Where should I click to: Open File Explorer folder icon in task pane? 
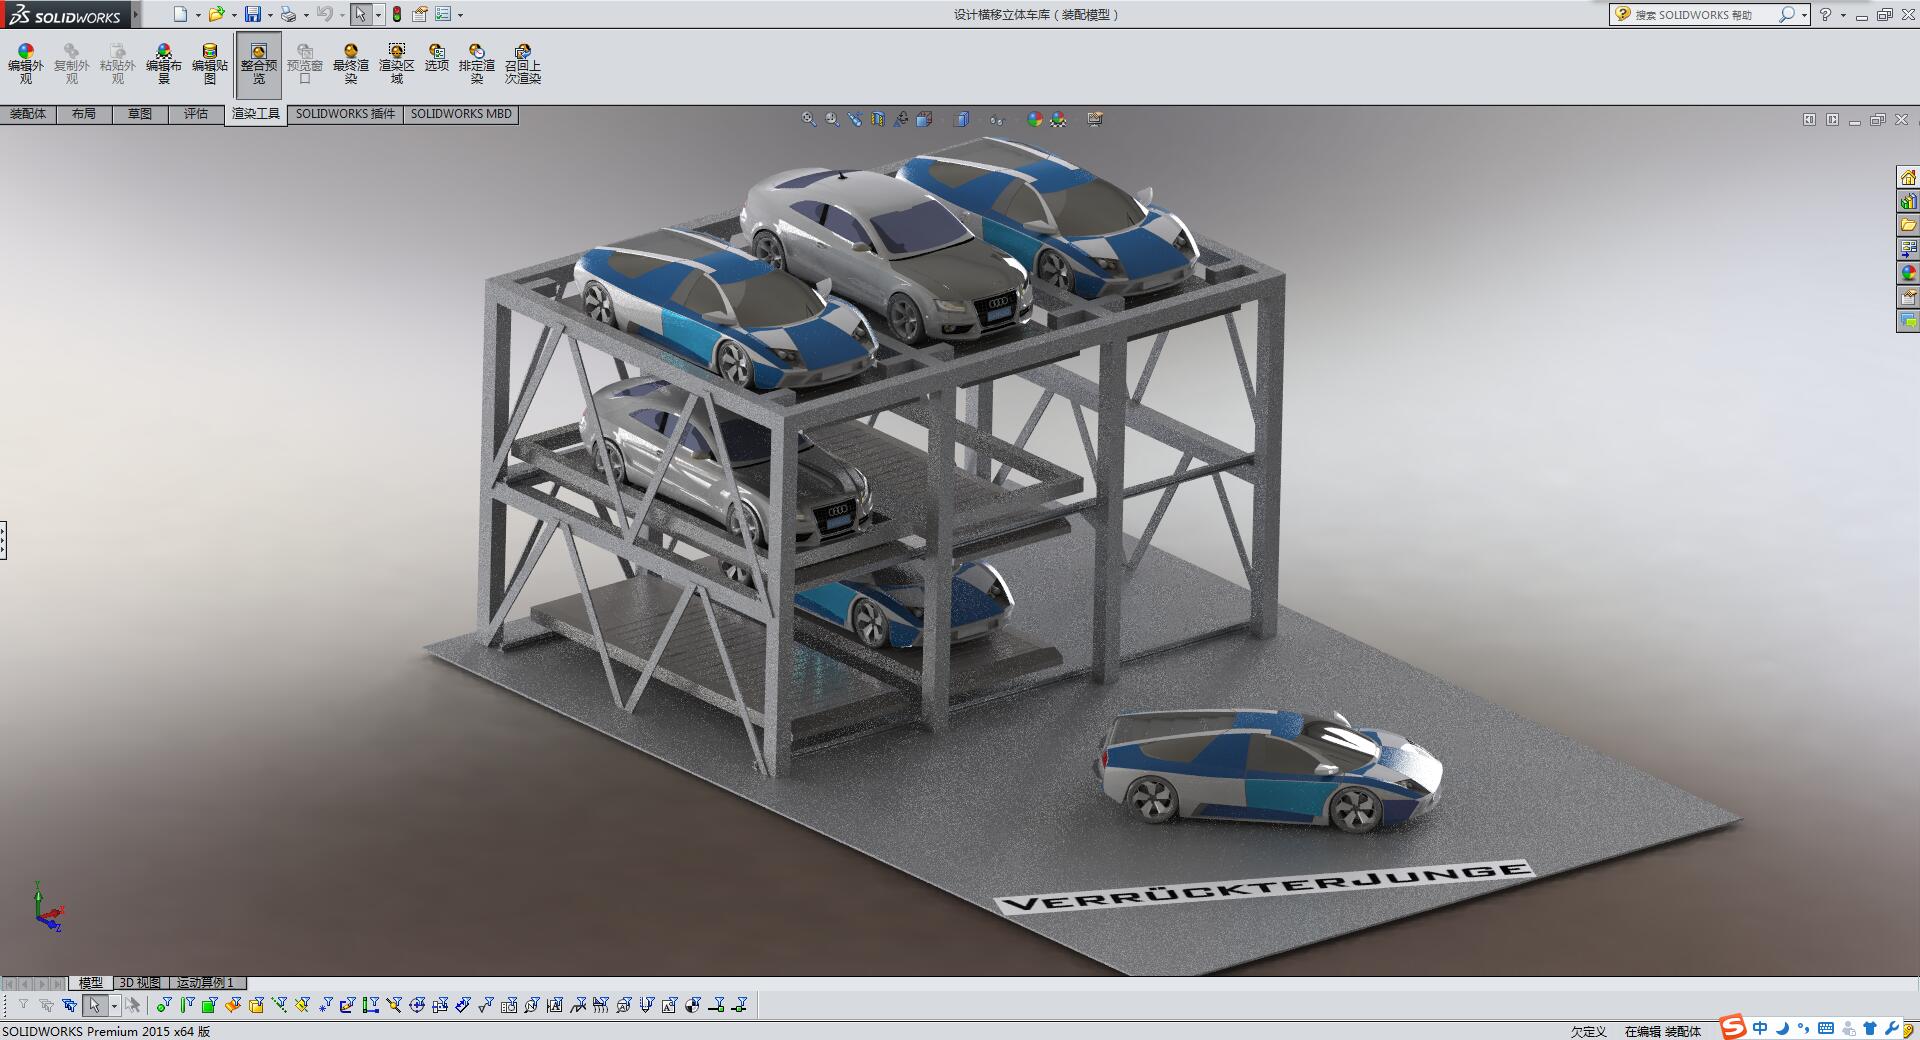[x=1908, y=225]
